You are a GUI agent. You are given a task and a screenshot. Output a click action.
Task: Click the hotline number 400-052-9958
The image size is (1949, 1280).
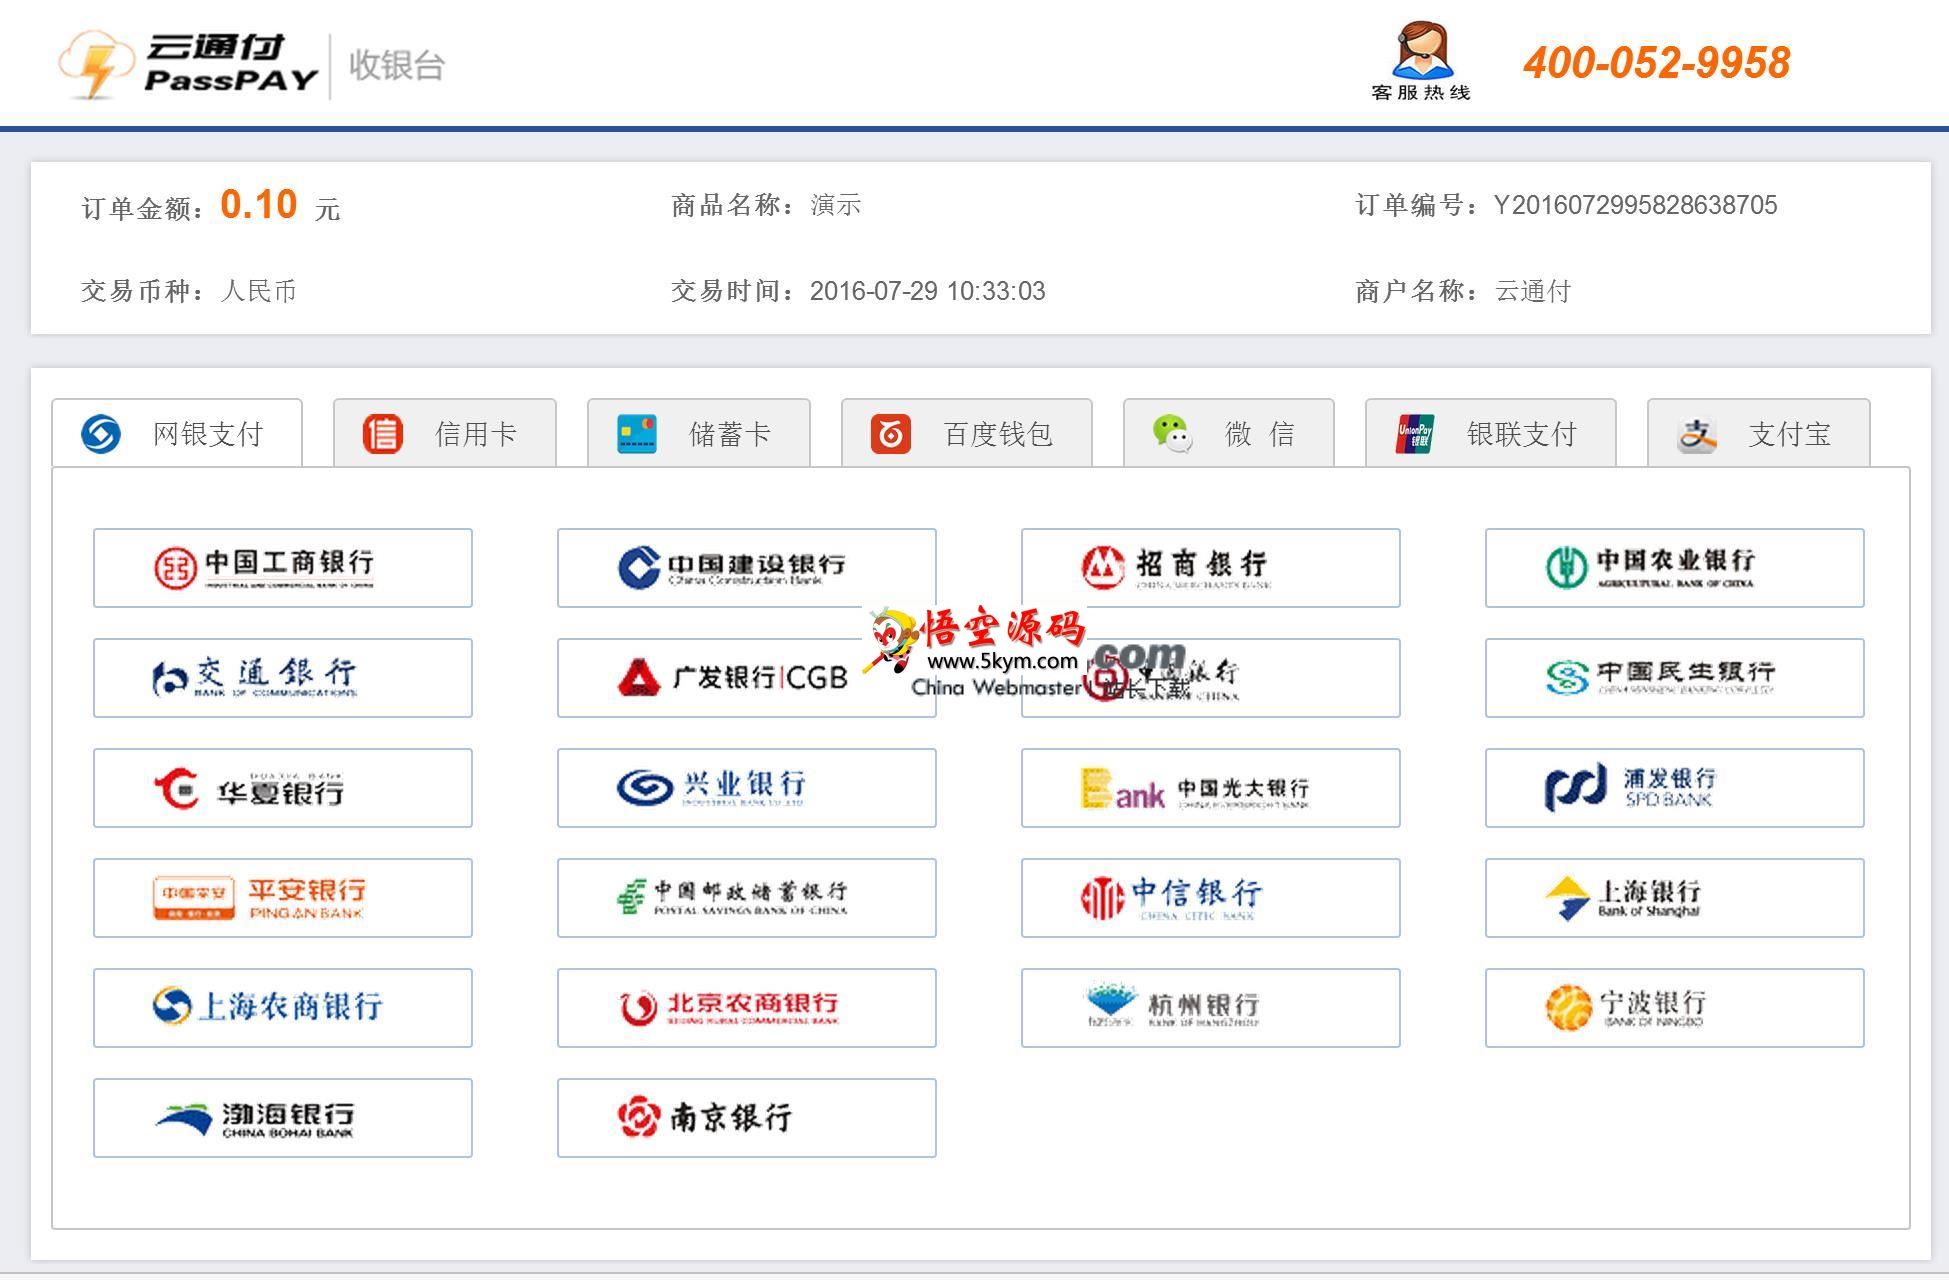[1656, 63]
